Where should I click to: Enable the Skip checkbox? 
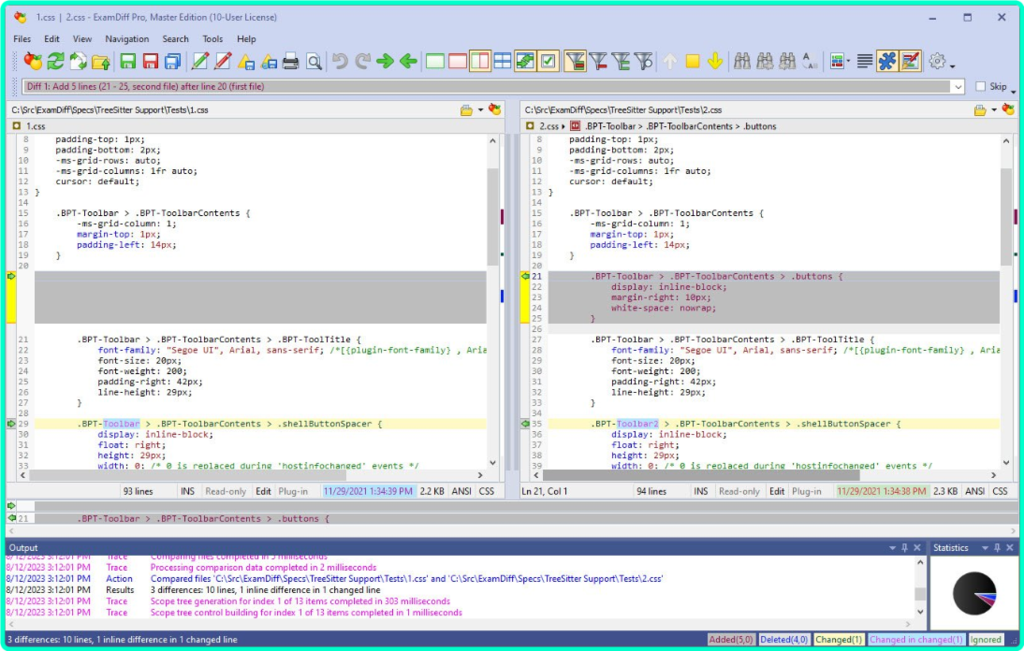click(980, 87)
